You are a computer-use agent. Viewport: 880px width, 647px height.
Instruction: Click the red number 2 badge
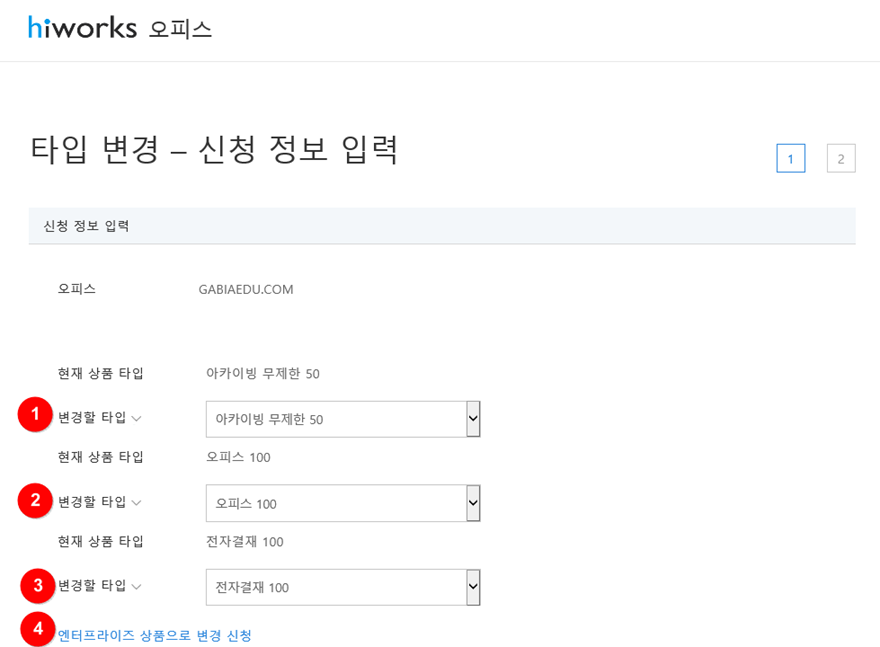click(x=35, y=500)
